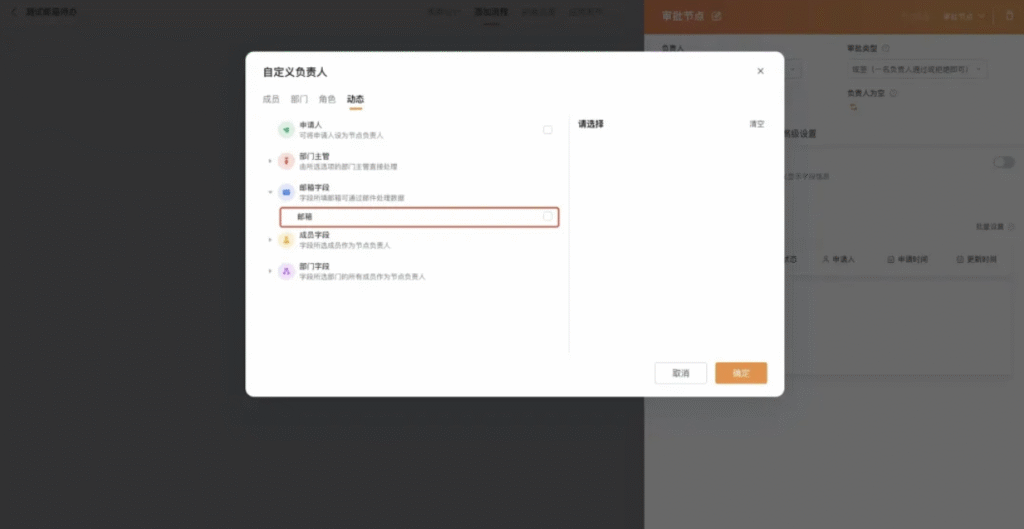Check the 申请人 checkbox
The width and height of the screenshot is (1024, 529).
click(547, 130)
